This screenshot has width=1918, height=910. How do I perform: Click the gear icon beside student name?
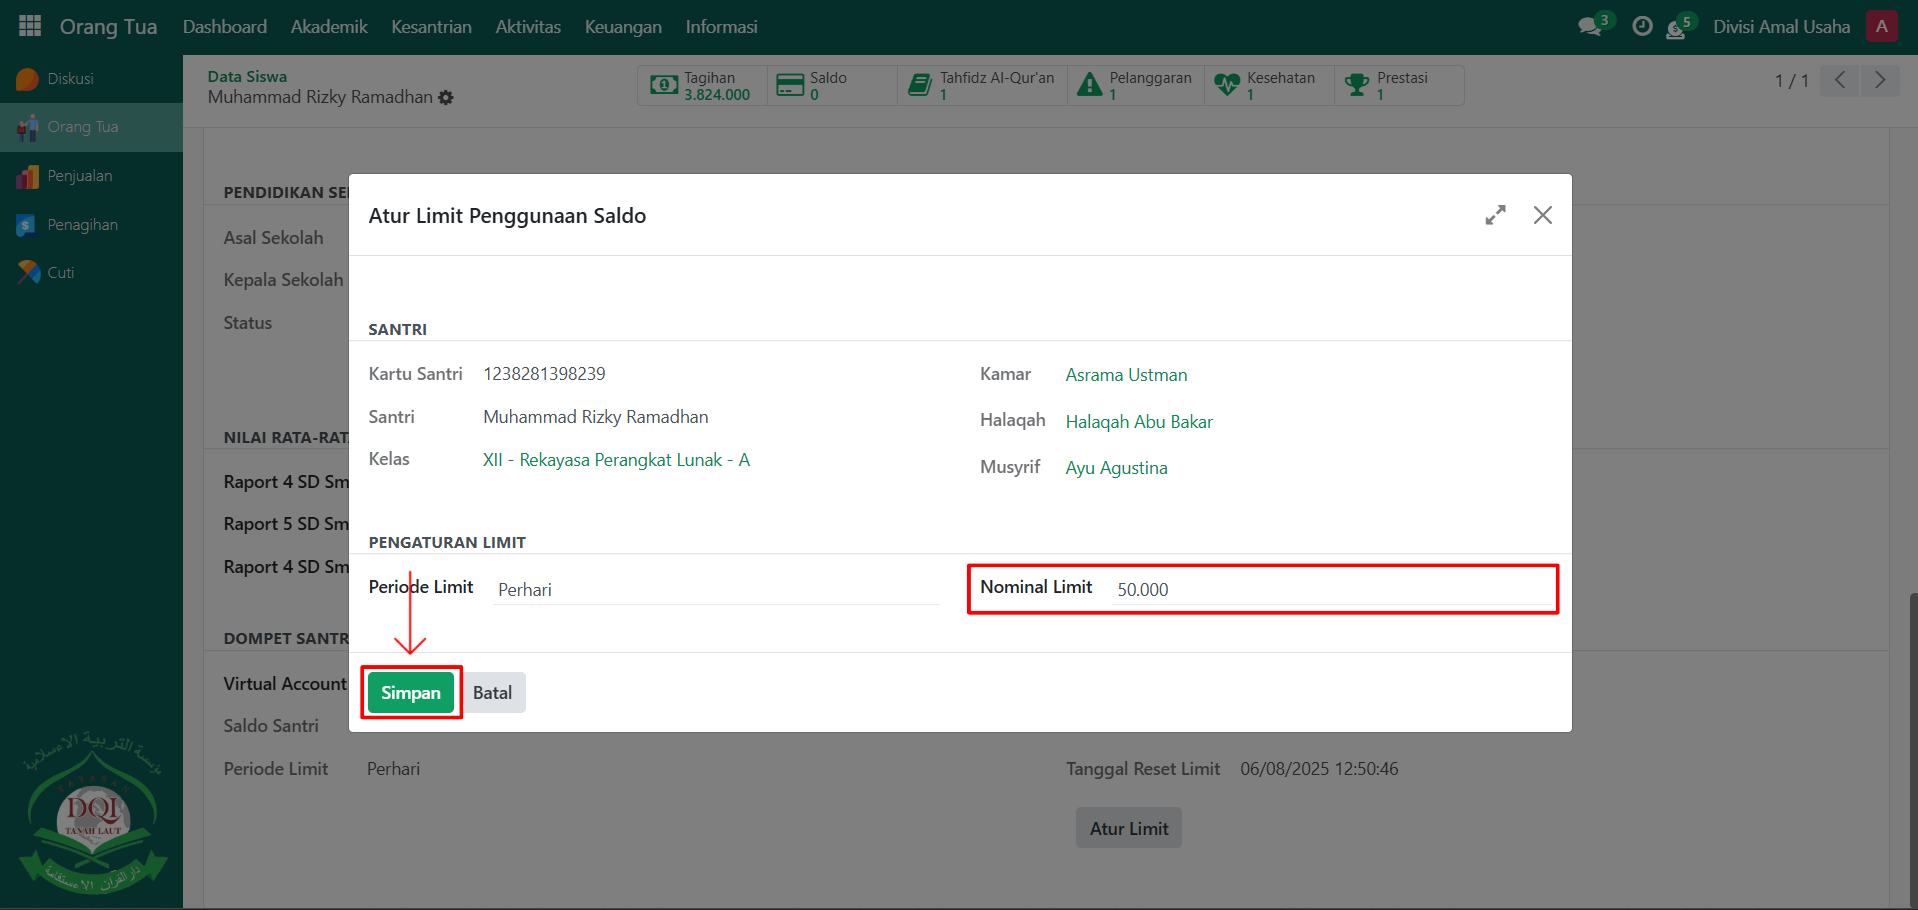446,98
